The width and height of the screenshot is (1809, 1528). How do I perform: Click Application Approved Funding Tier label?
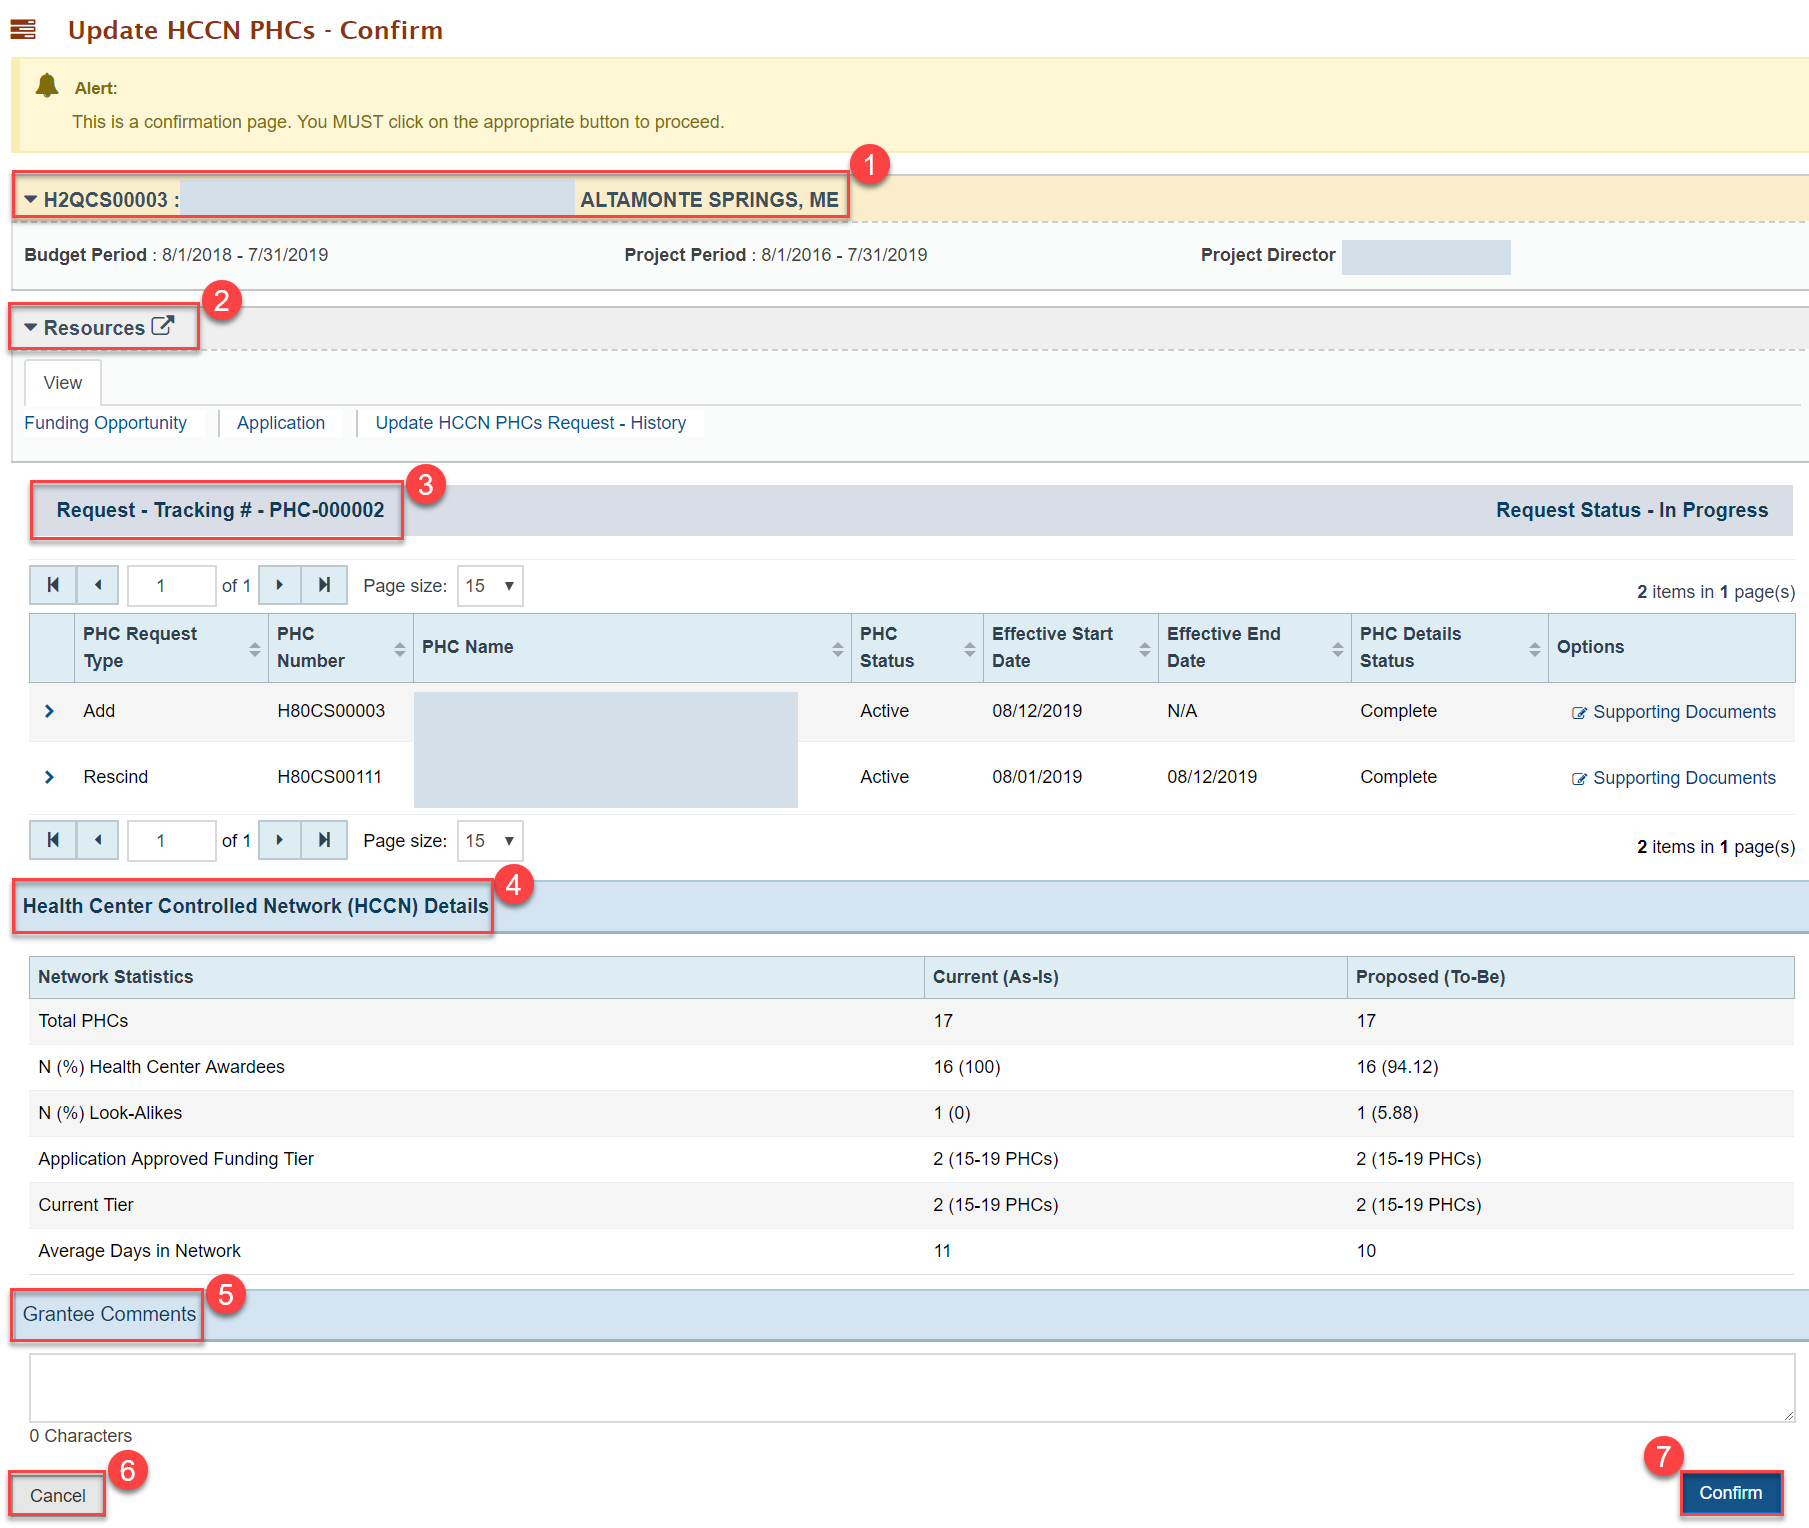coord(176,1159)
